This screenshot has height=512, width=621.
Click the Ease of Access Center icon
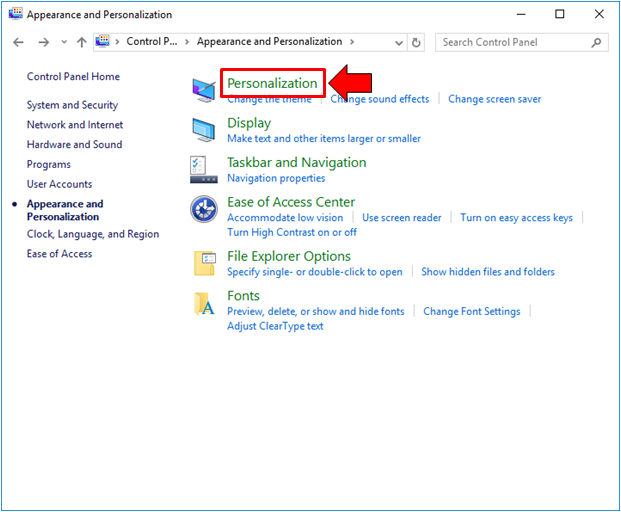click(203, 210)
